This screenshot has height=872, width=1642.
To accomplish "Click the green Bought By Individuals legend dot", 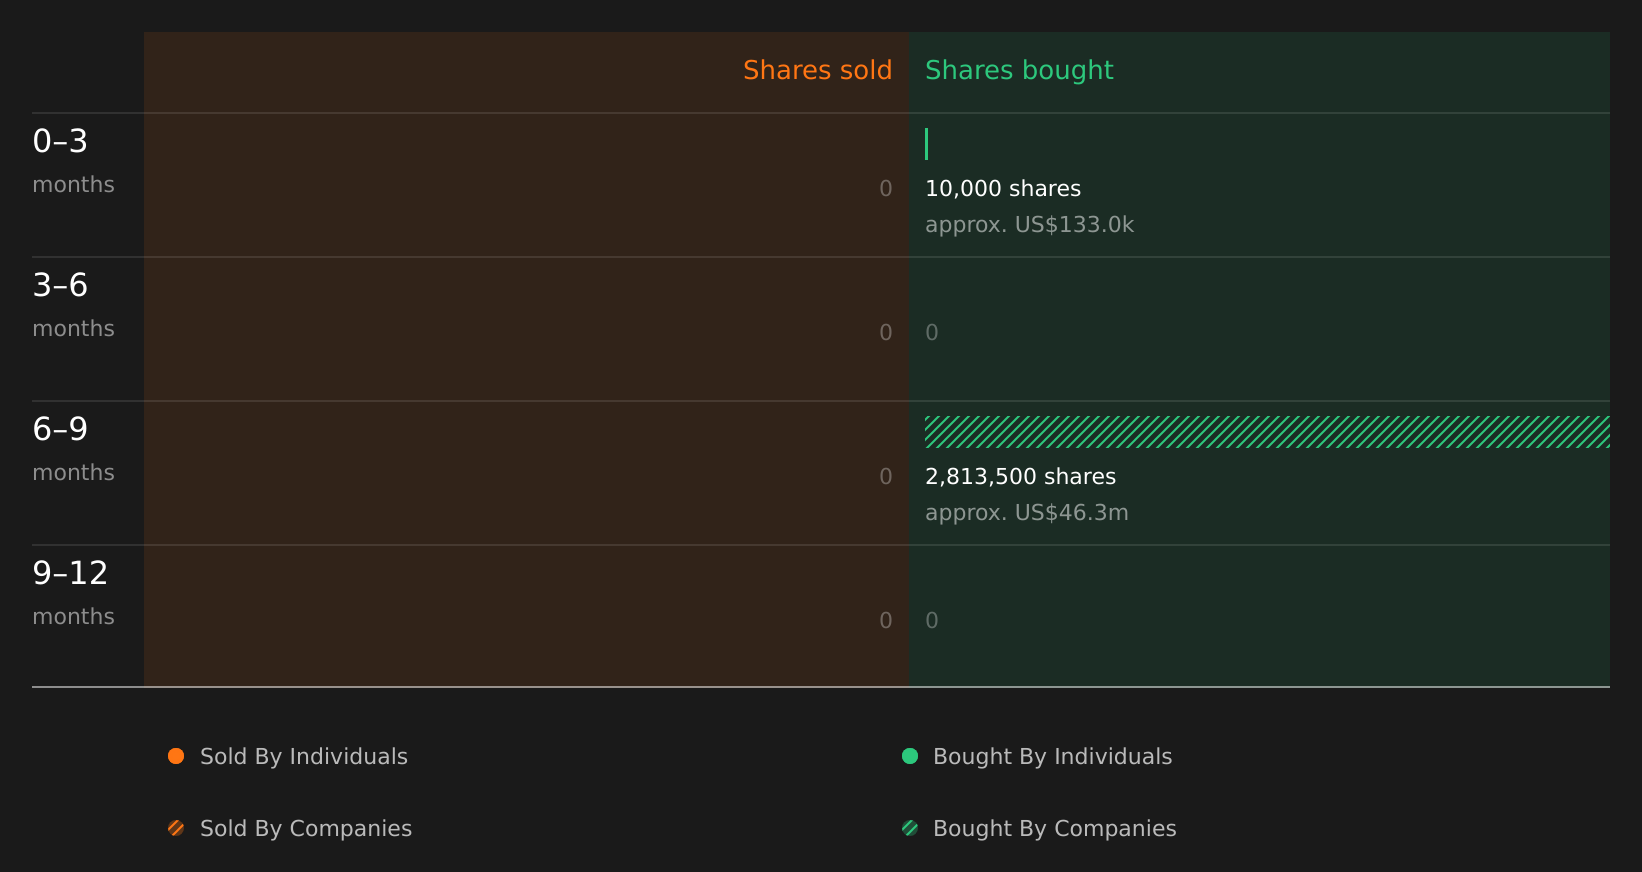I will point(910,756).
